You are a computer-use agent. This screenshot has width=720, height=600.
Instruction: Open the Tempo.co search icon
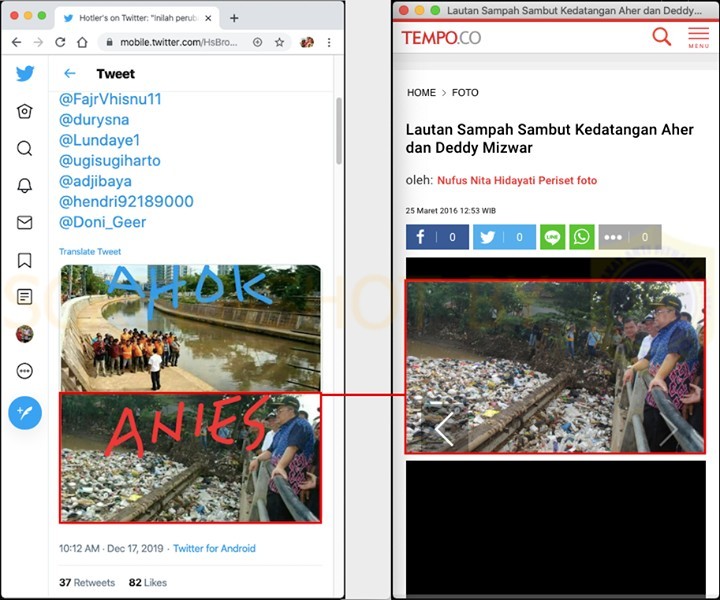661,37
